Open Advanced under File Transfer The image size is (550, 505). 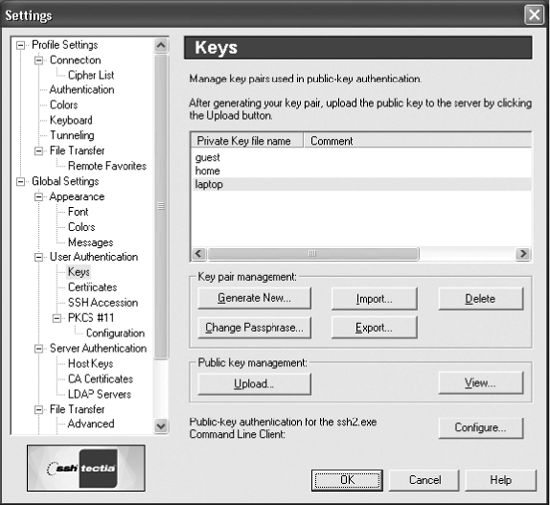tap(91, 424)
